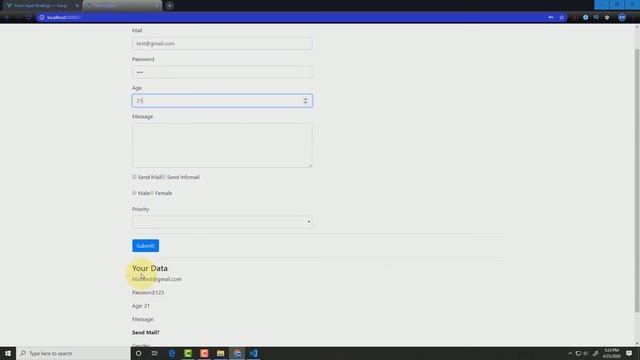Open the Action Center notifications icon
The image size is (640, 360).
coord(629,353)
